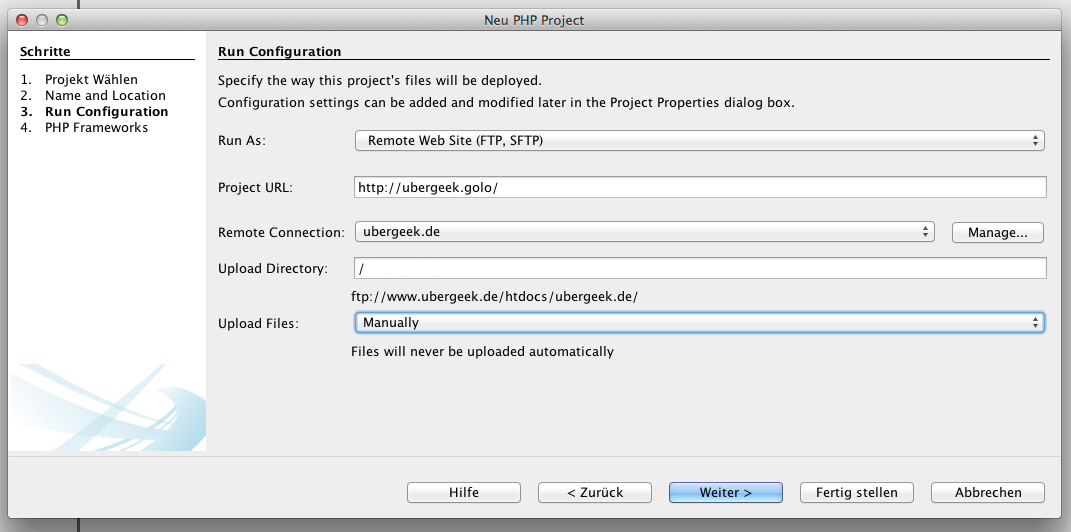Click Fertig stellen to finish
The height and width of the screenshot is (532, 1071).
click(x=857, y=492)
